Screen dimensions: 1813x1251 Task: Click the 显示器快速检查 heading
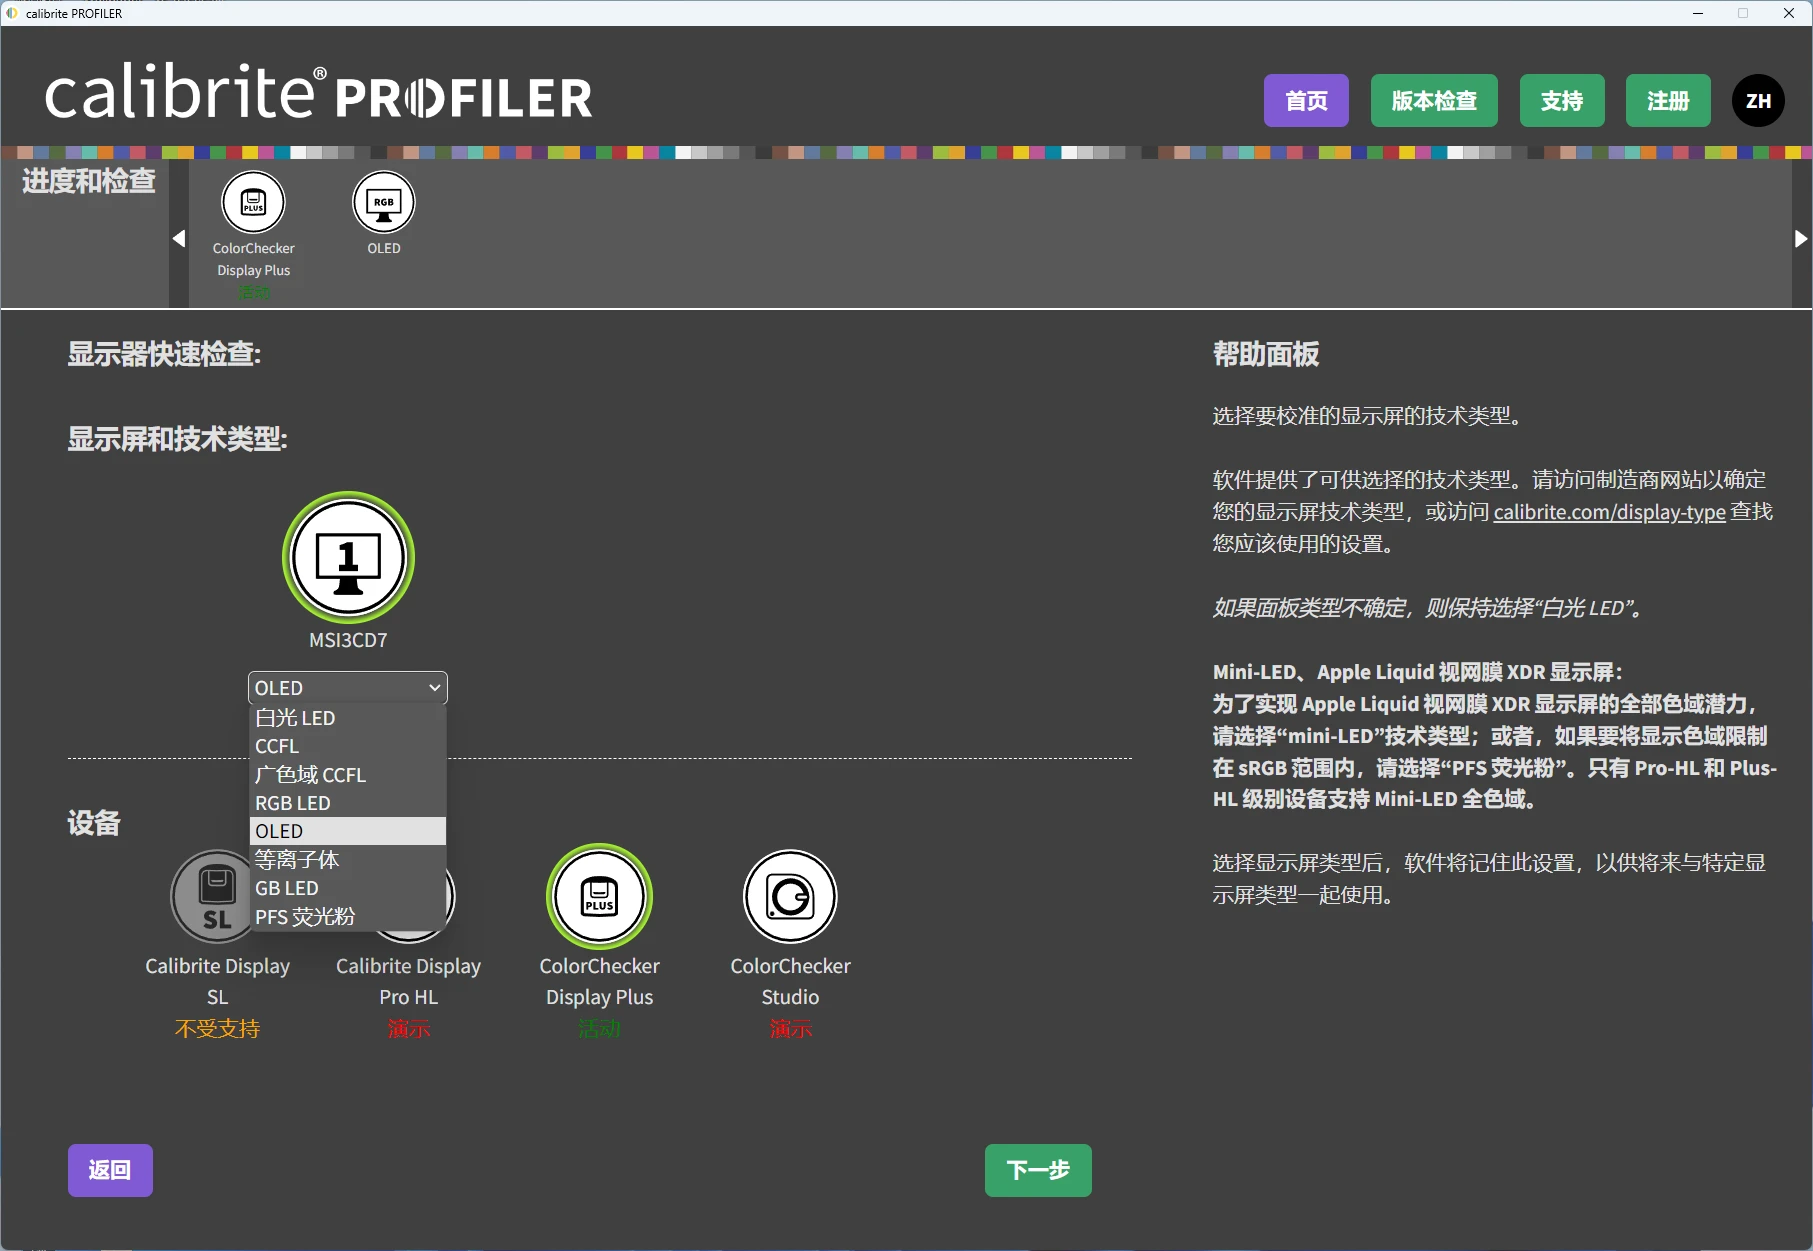click(x=164, y=354)
